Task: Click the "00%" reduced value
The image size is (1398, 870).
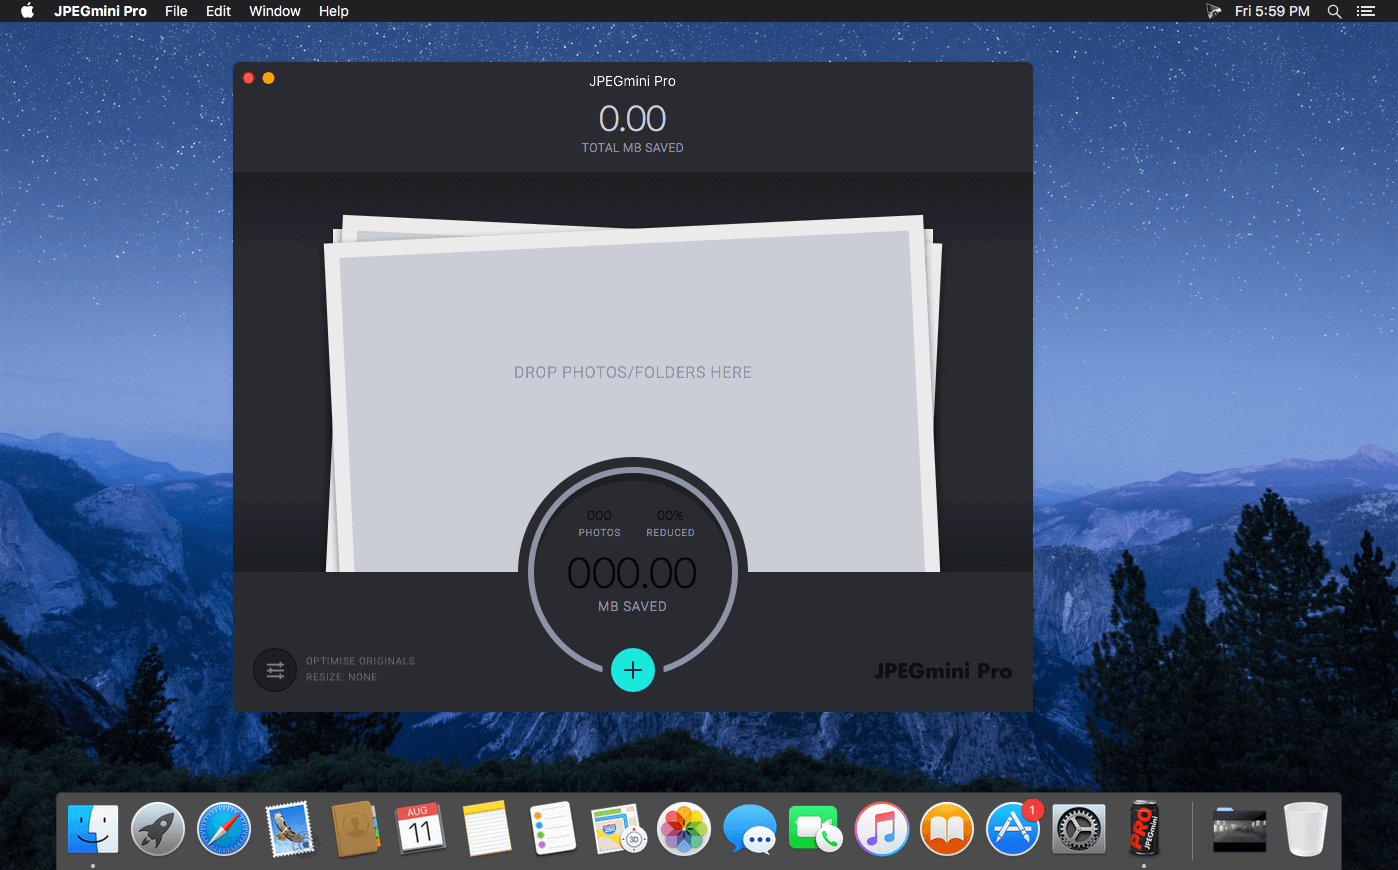Action: tap(670, 516)
